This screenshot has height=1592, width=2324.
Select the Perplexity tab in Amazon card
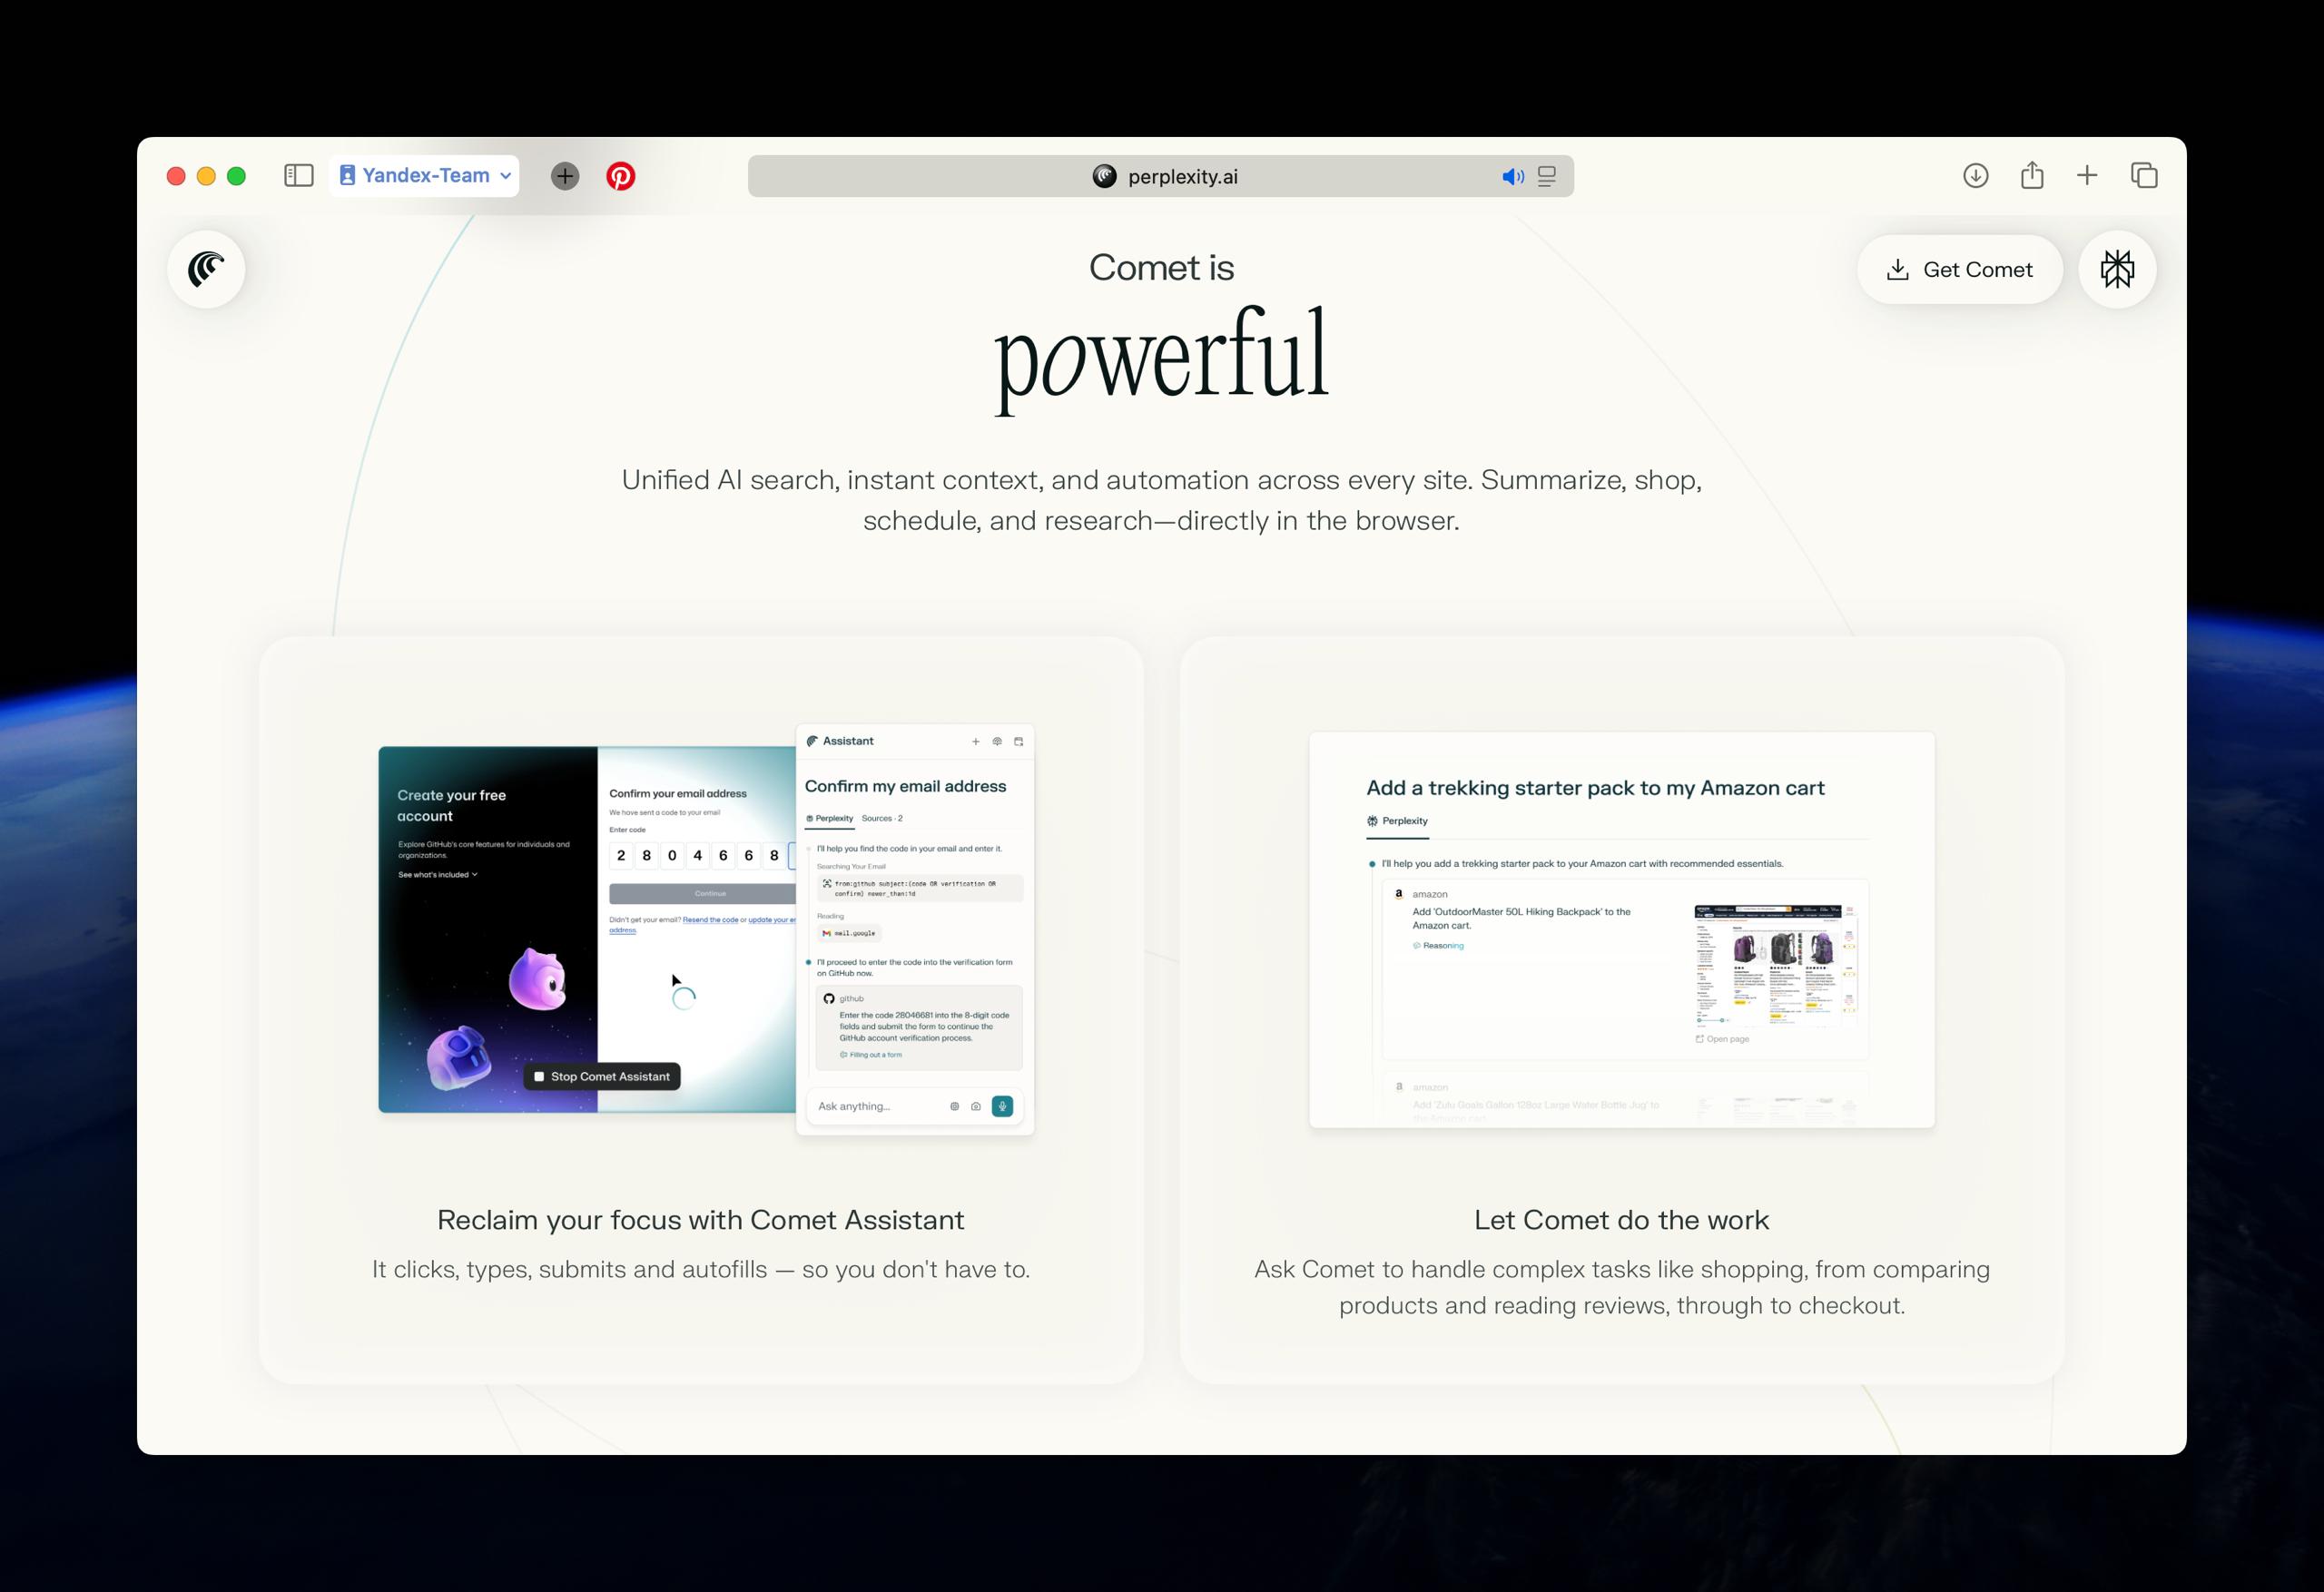point(1397,821)
